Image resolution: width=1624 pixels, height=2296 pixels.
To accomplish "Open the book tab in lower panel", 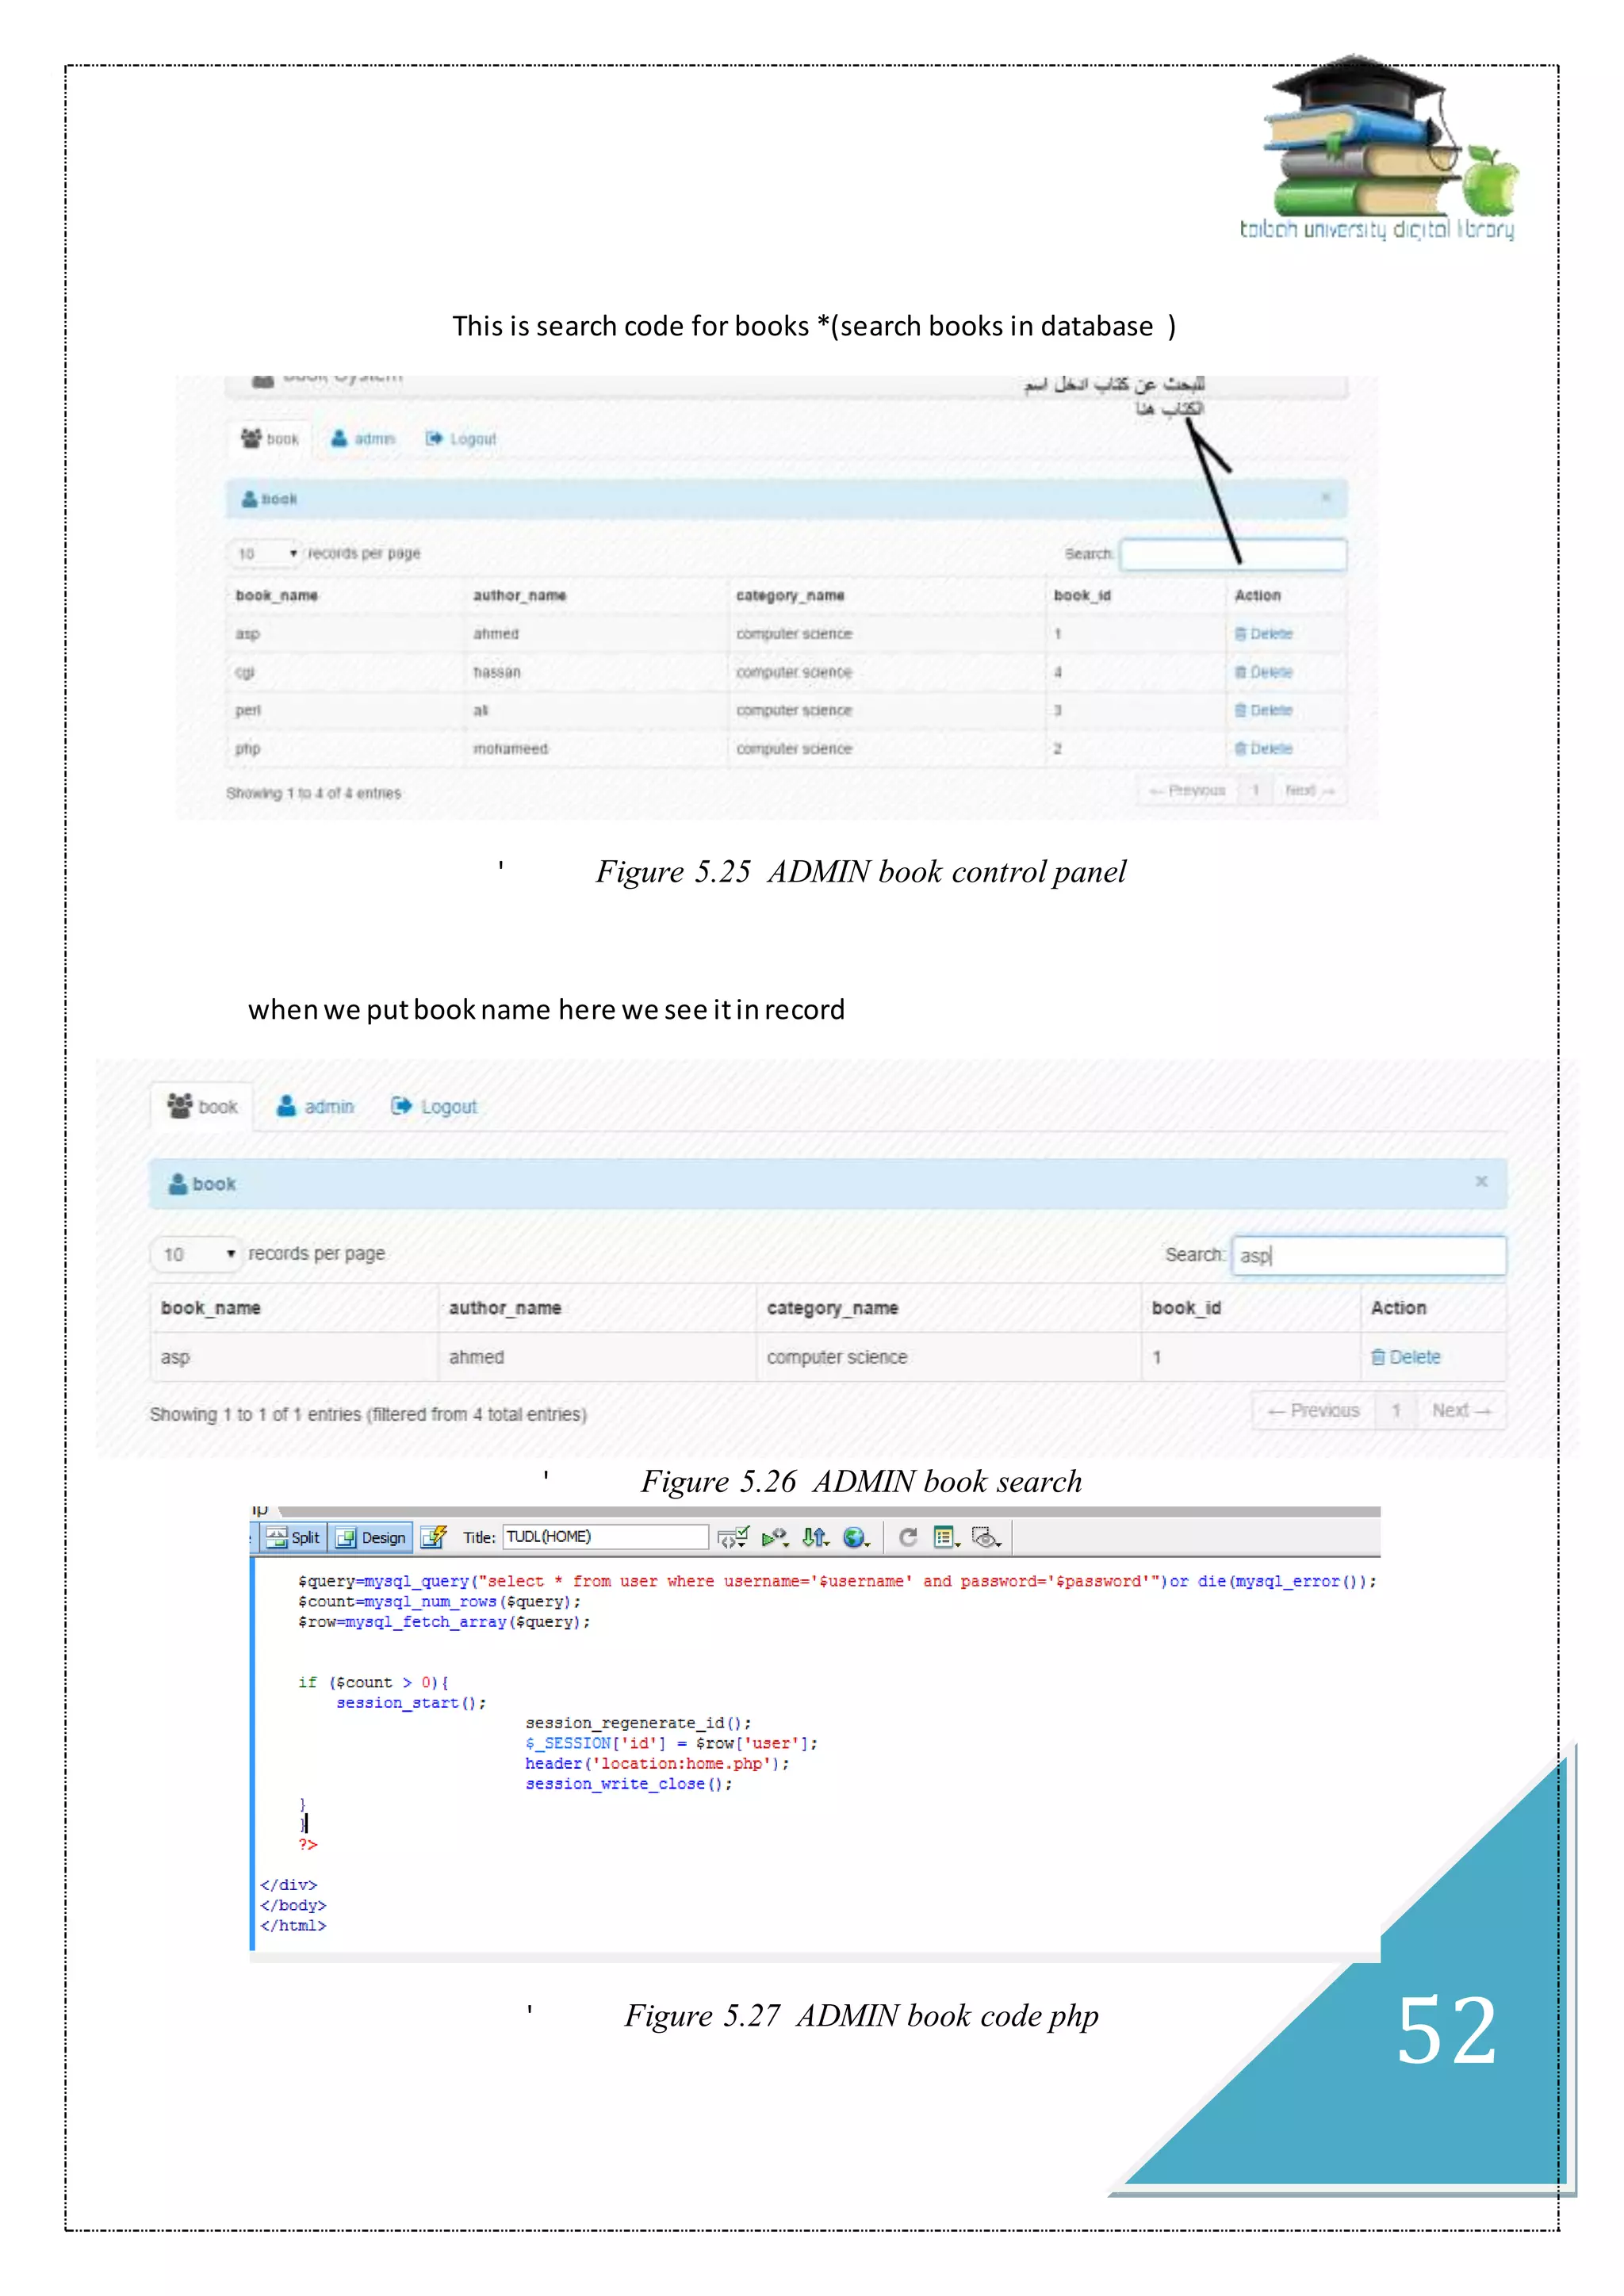I will 202,1106.
